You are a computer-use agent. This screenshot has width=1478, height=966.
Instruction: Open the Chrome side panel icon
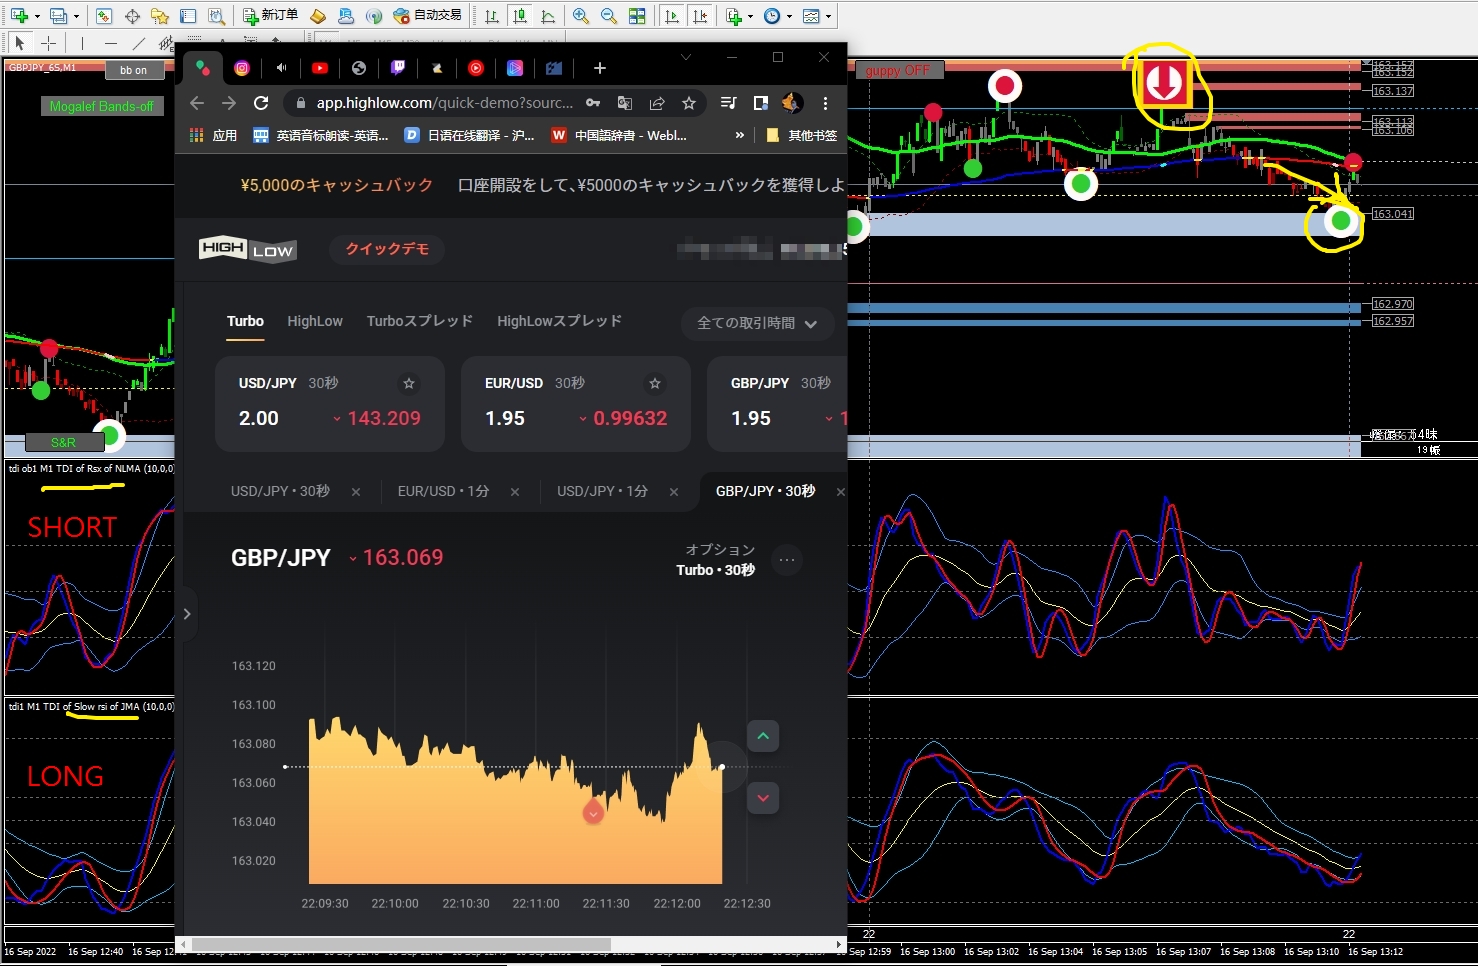click(761, 103)
